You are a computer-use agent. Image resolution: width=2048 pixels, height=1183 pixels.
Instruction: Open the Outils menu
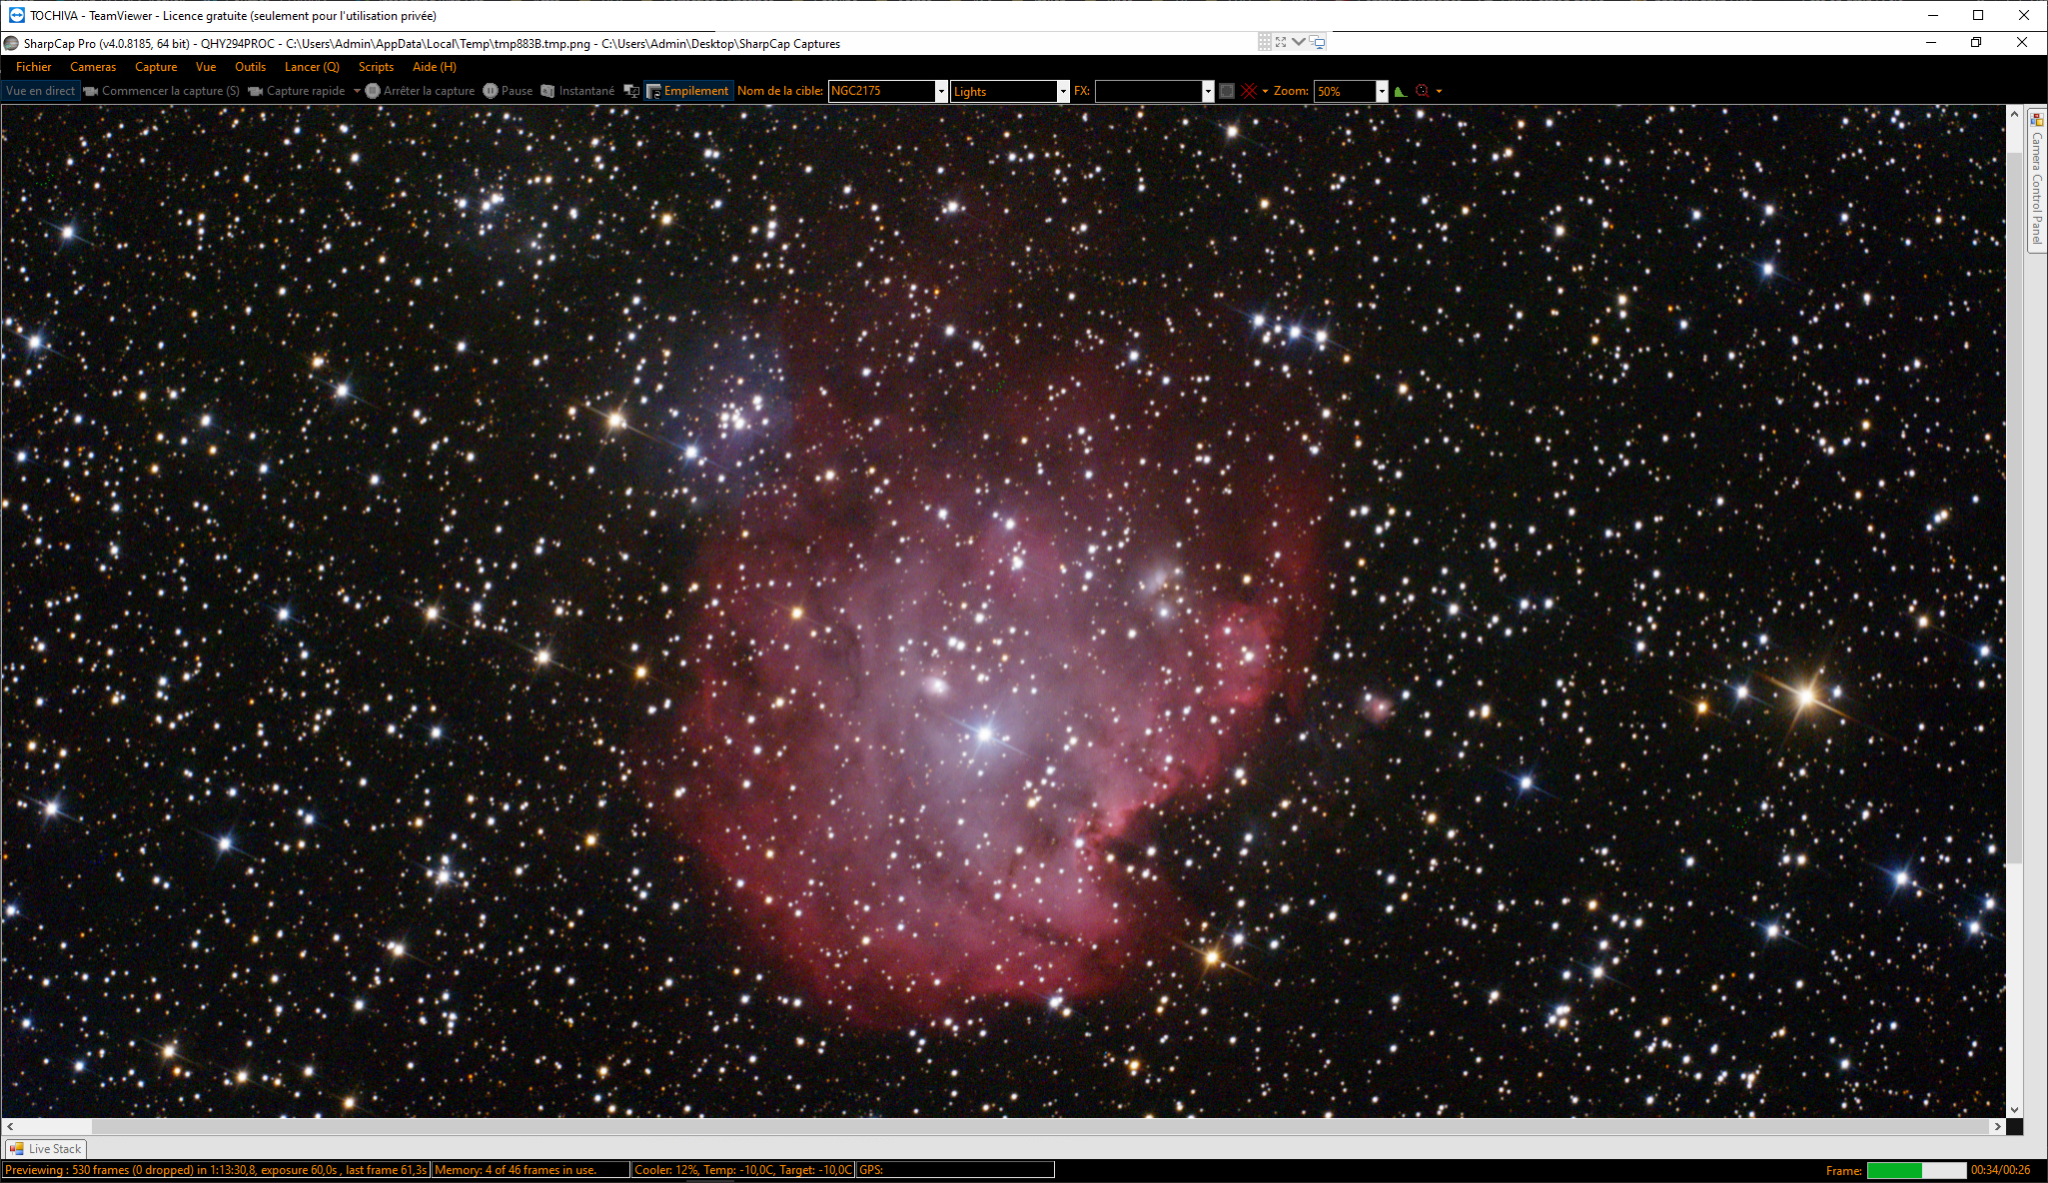(250, 67)
